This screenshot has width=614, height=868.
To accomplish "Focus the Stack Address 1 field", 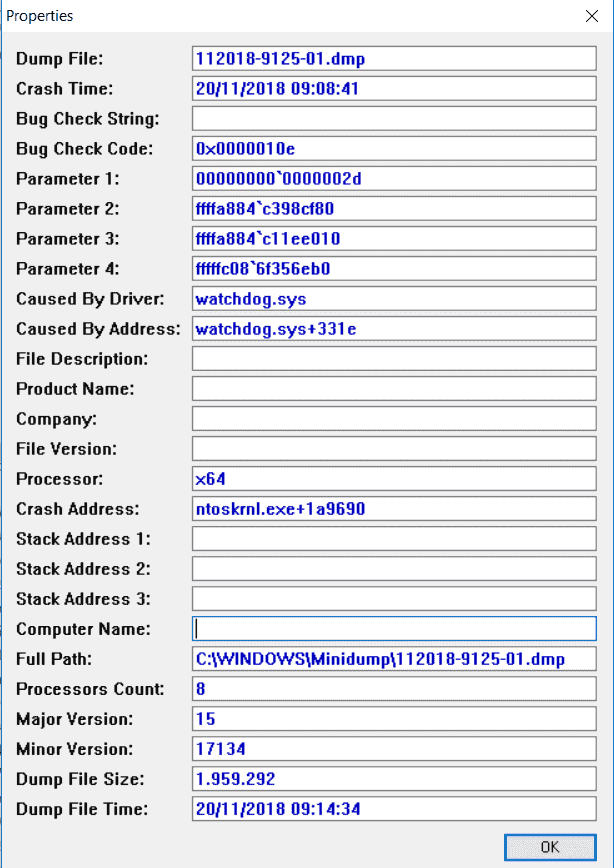I will click(x=394, y=538).
